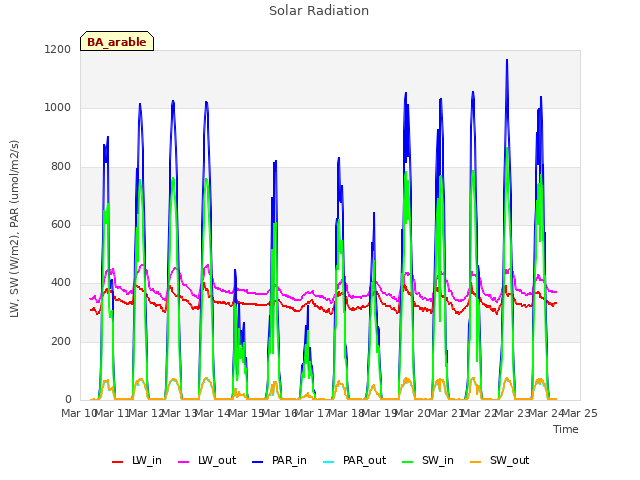This screenshot has height=480, width=640.
Task: Click the SW_out legend label
Action: coord(509,460)
